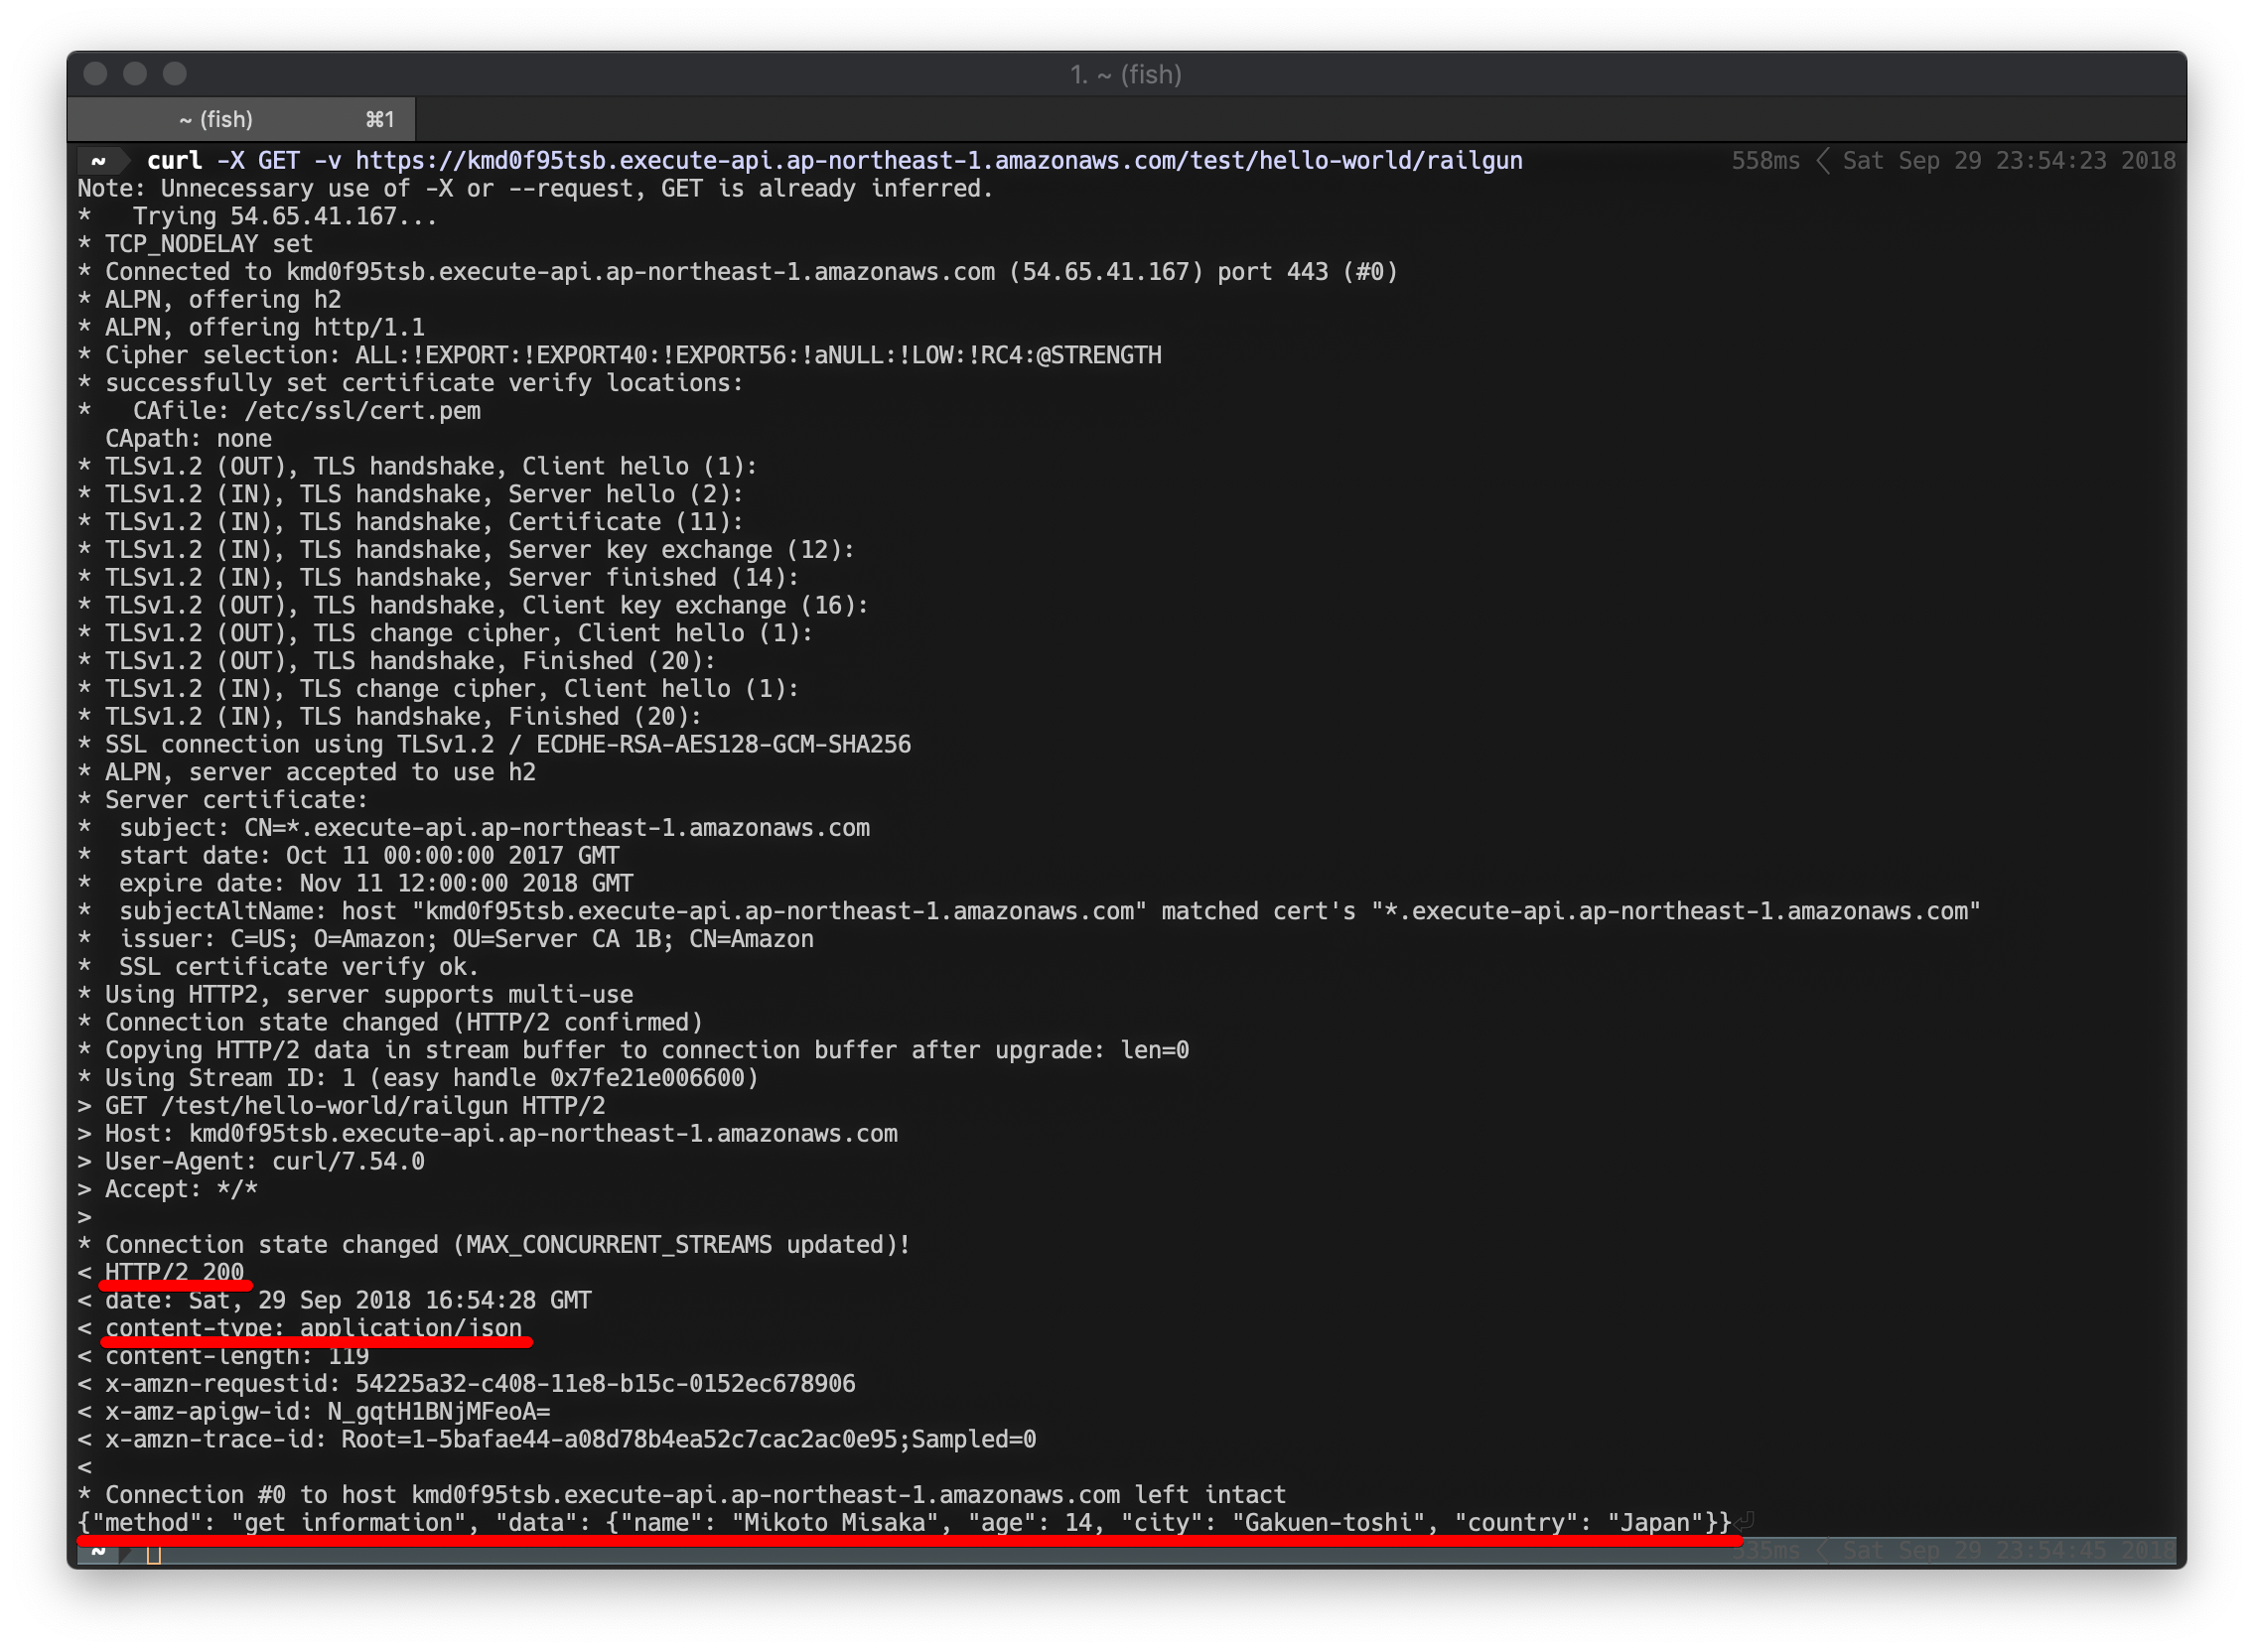Select the '~ (fish)' terminal tab
This screenshot has height=1652, width=2254.
[x=241, y=120]
